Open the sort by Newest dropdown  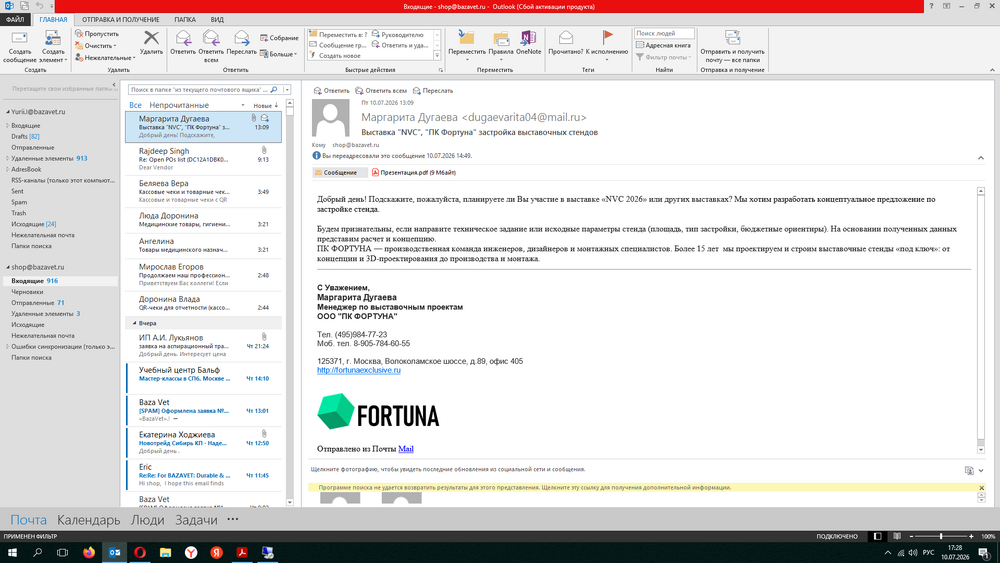tap(265, 106)
